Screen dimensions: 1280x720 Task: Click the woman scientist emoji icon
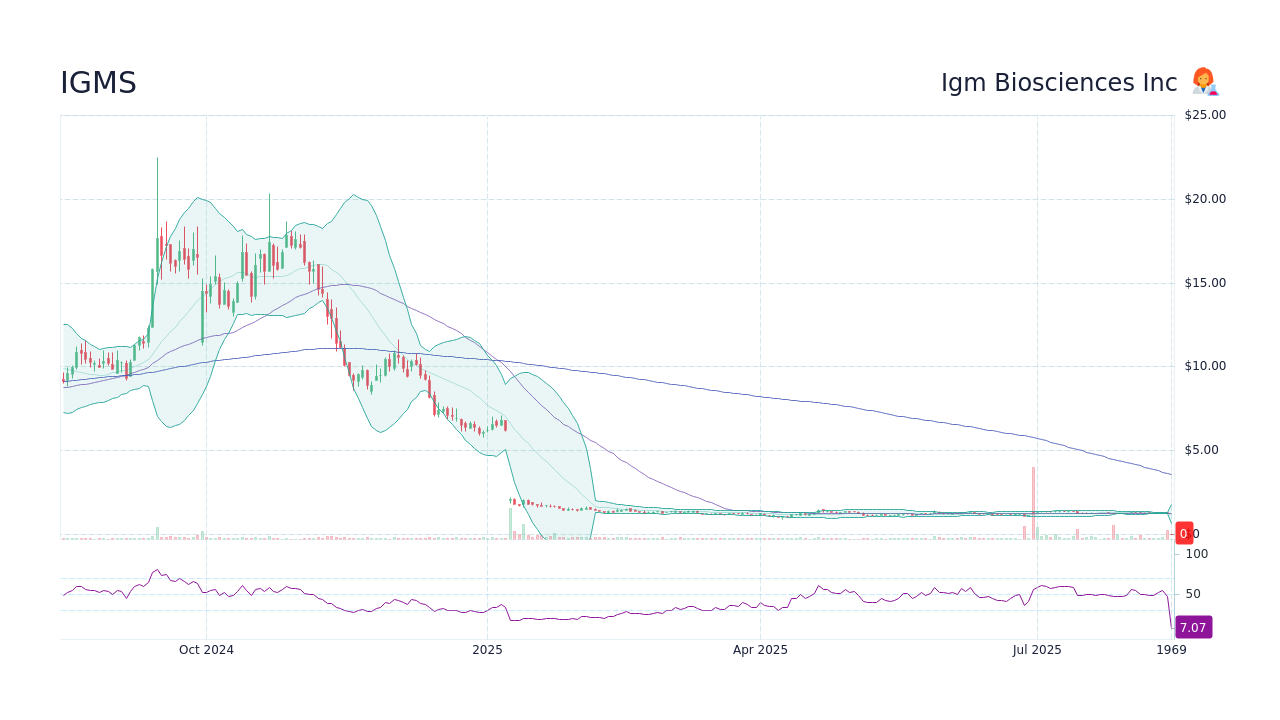pos(1203,82)
